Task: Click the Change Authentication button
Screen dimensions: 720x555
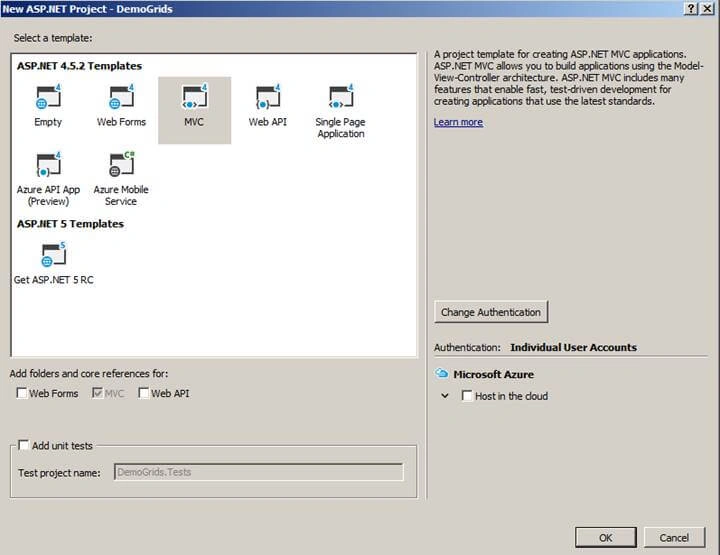Action: [491, 312]
